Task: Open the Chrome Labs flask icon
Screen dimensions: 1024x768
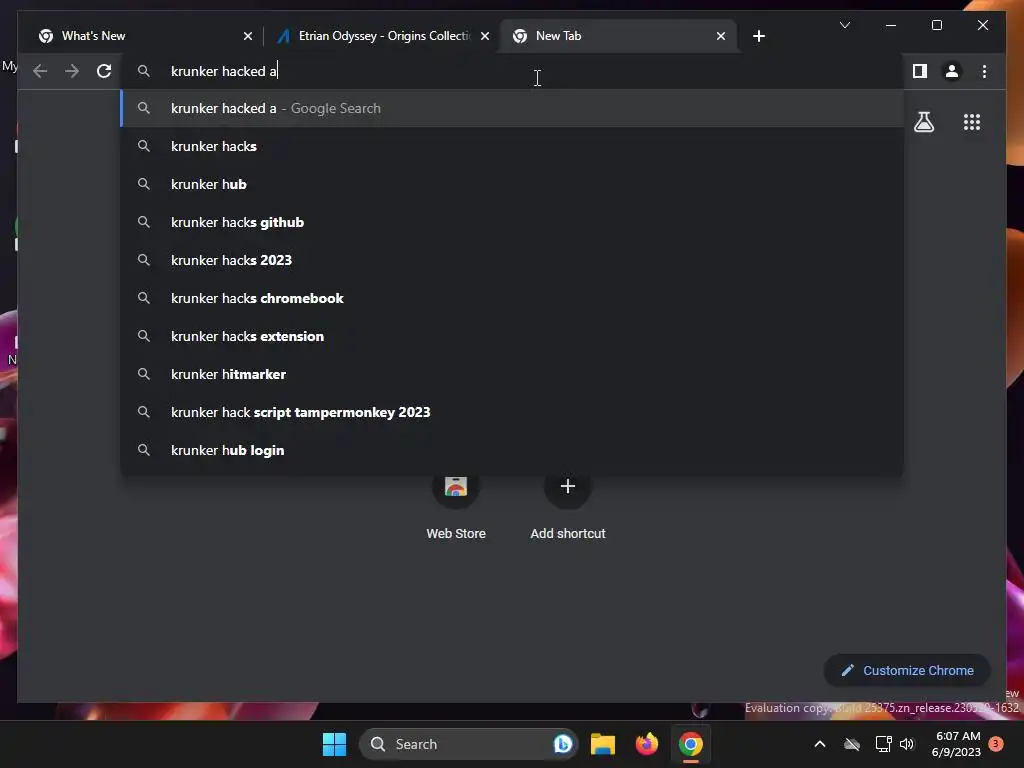Action: pyautogui.click(x=923, y=122)
